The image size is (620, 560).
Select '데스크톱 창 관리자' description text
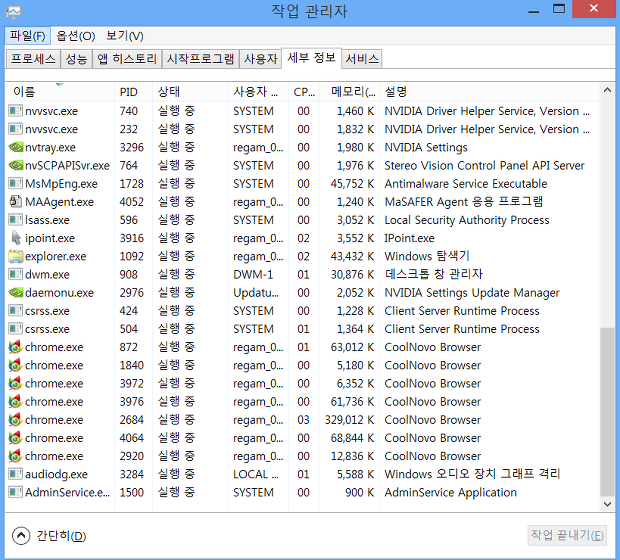434,274
